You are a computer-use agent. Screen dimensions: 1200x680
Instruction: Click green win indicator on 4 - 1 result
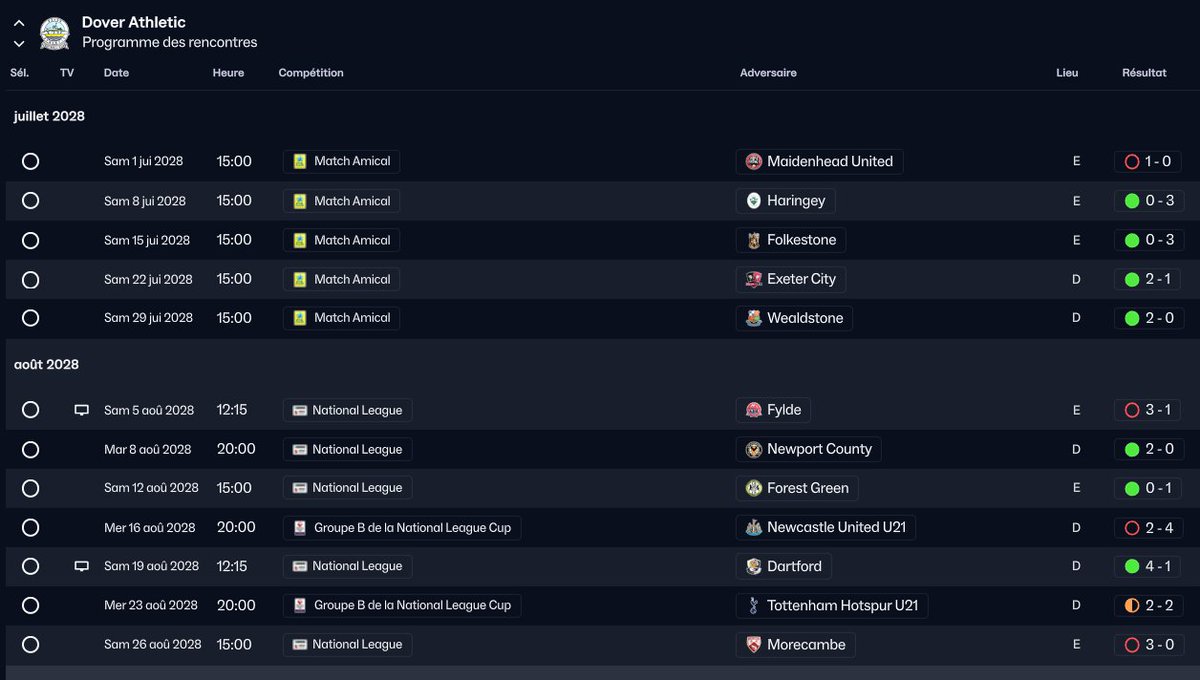point(1132,566)
